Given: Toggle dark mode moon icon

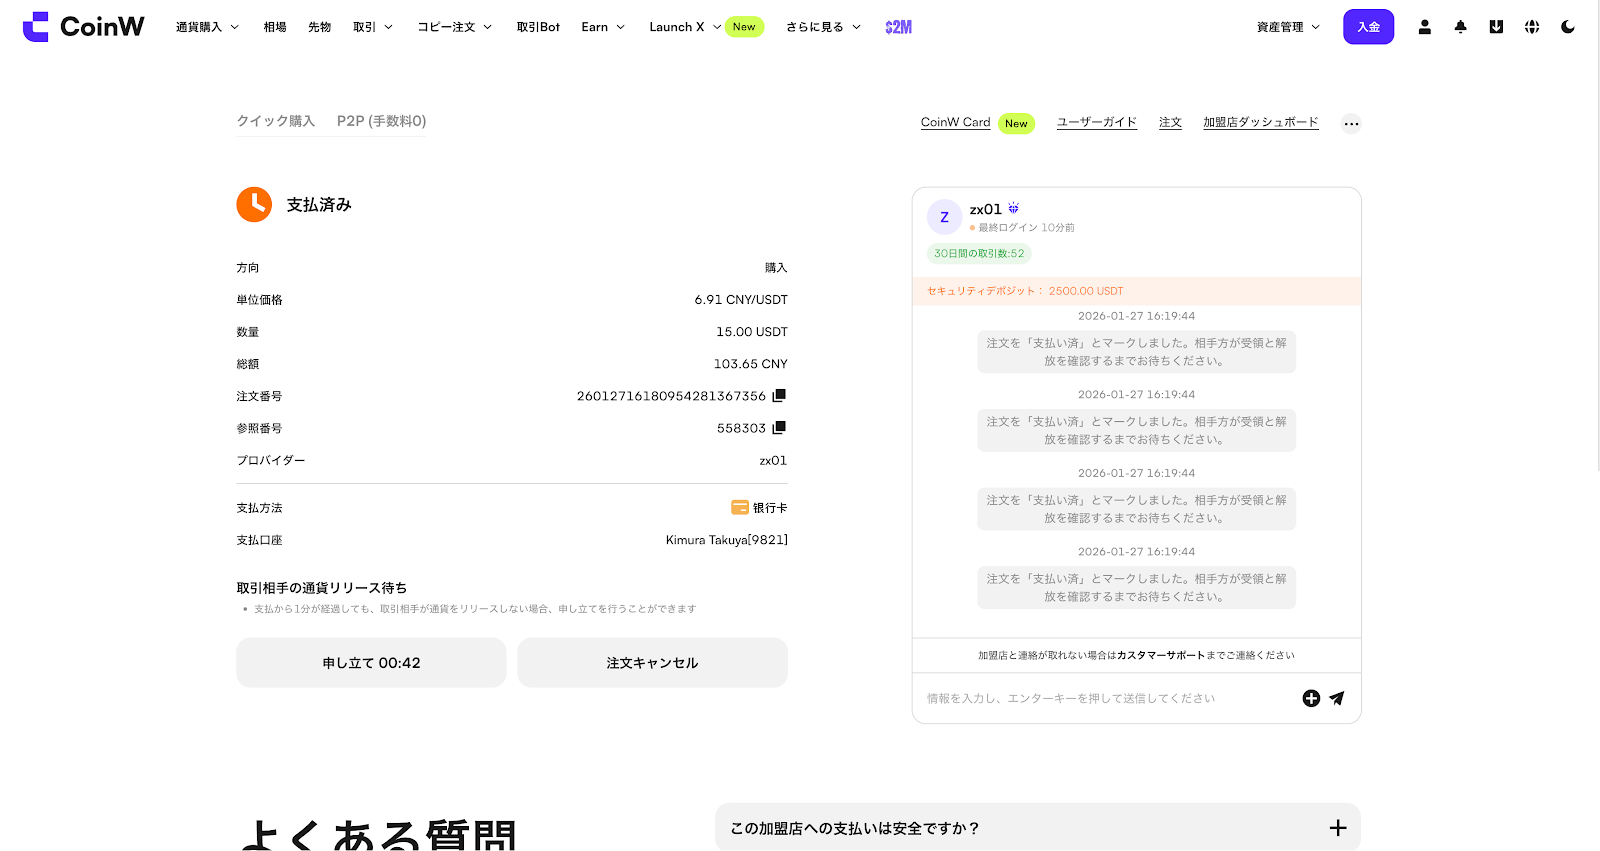Looking at the screenshot, I should coord(1568,27).
